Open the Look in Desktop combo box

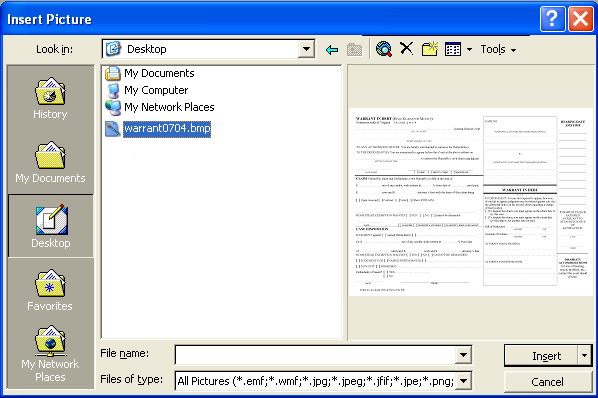click(x=208, y=49)
